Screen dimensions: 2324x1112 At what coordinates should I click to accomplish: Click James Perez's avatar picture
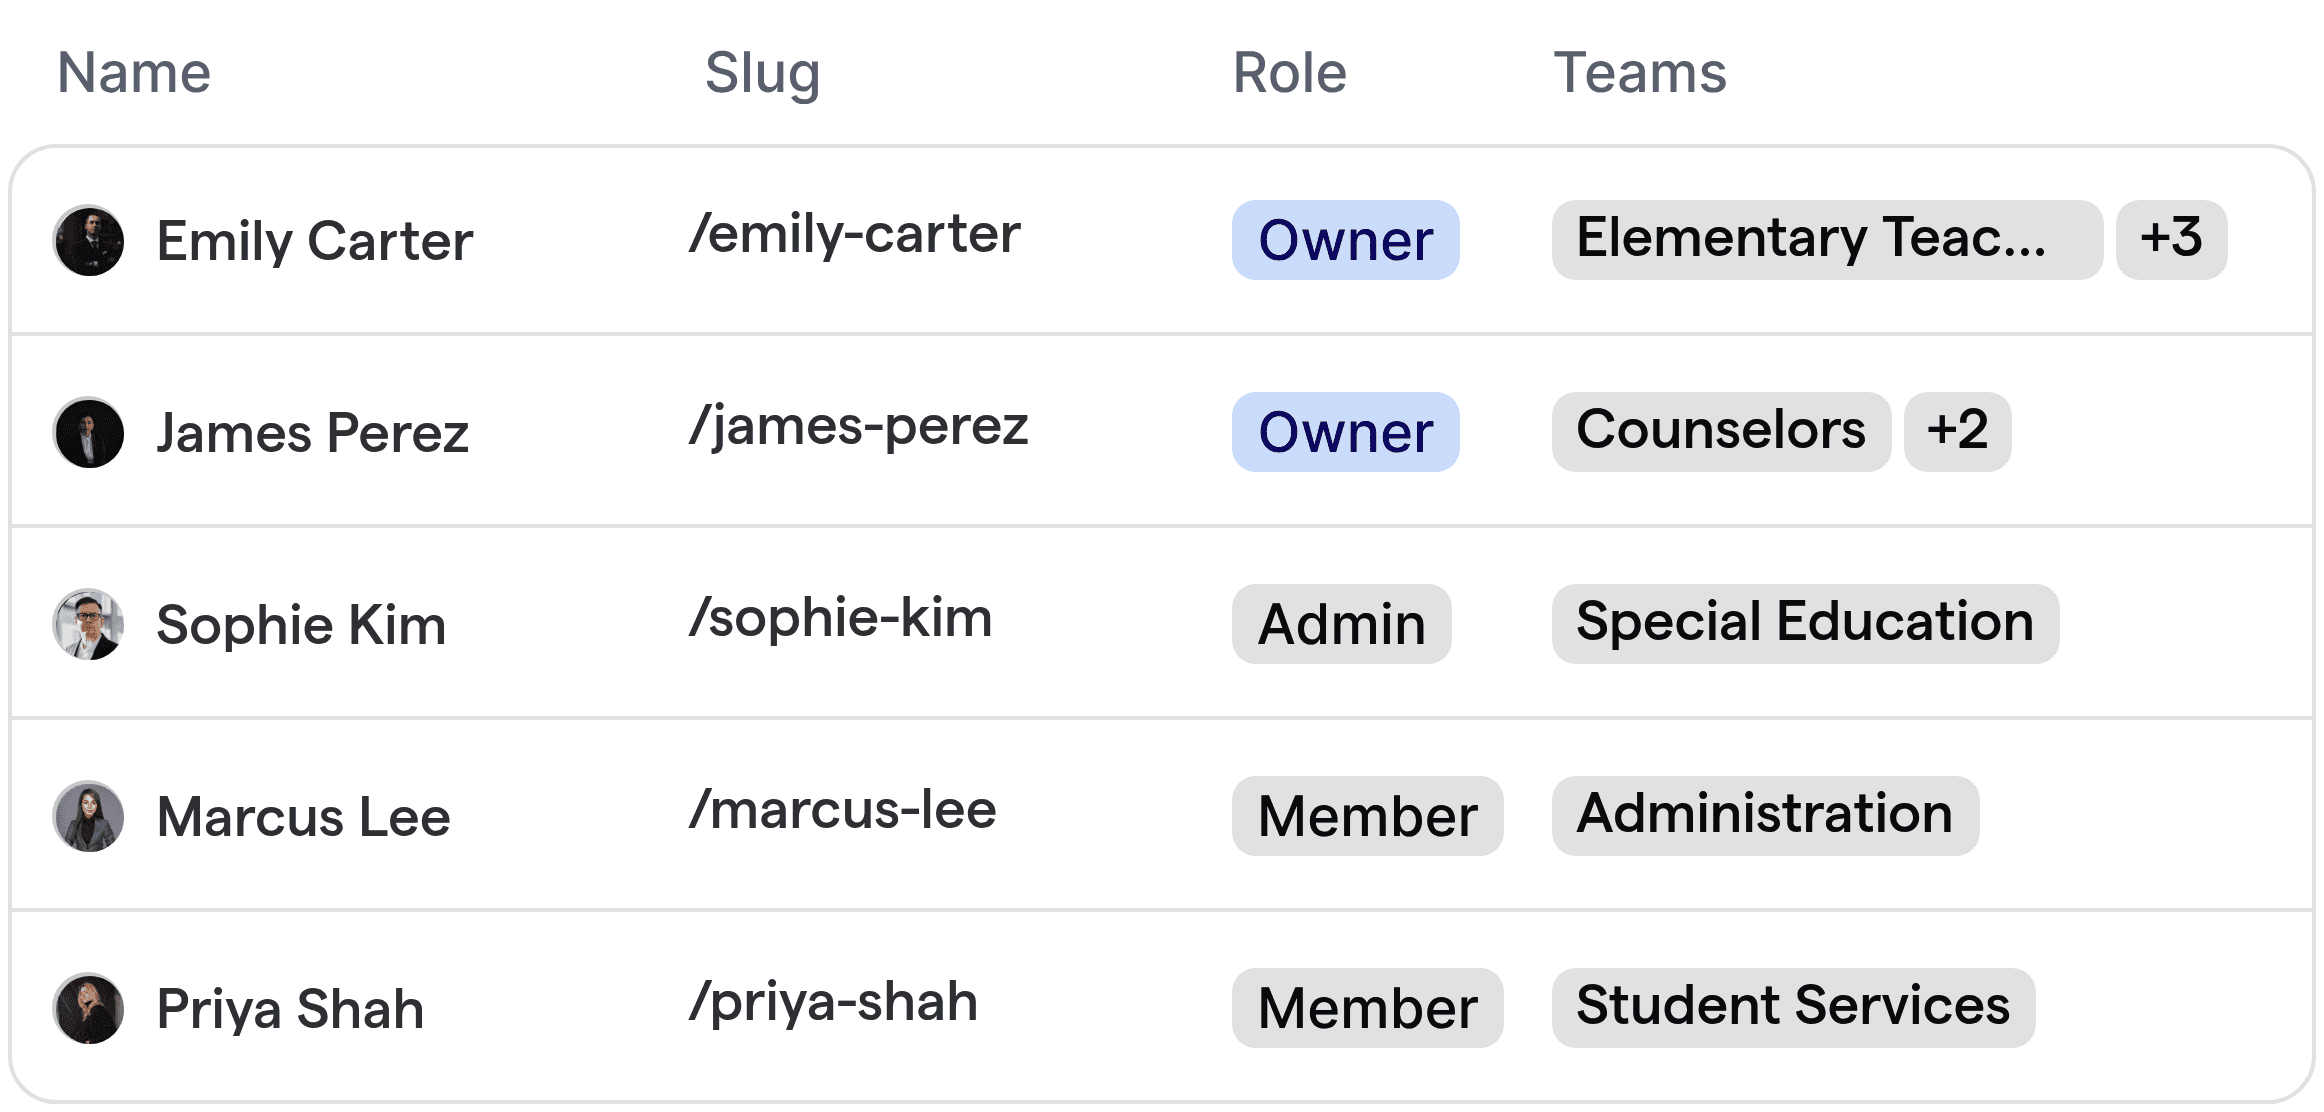[x=89, y=433]
